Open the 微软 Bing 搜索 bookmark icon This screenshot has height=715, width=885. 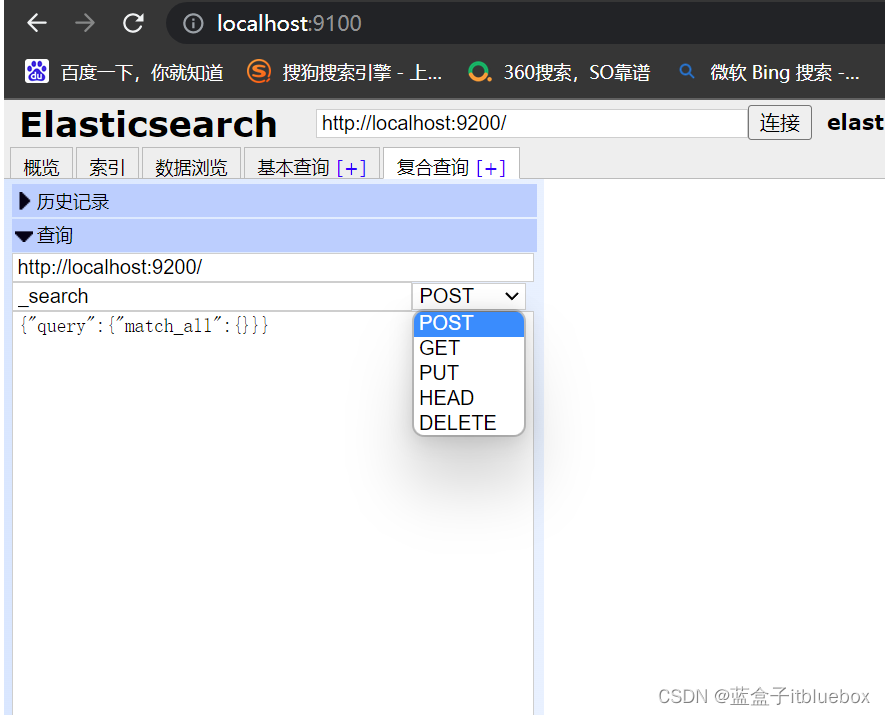[686, 71]
